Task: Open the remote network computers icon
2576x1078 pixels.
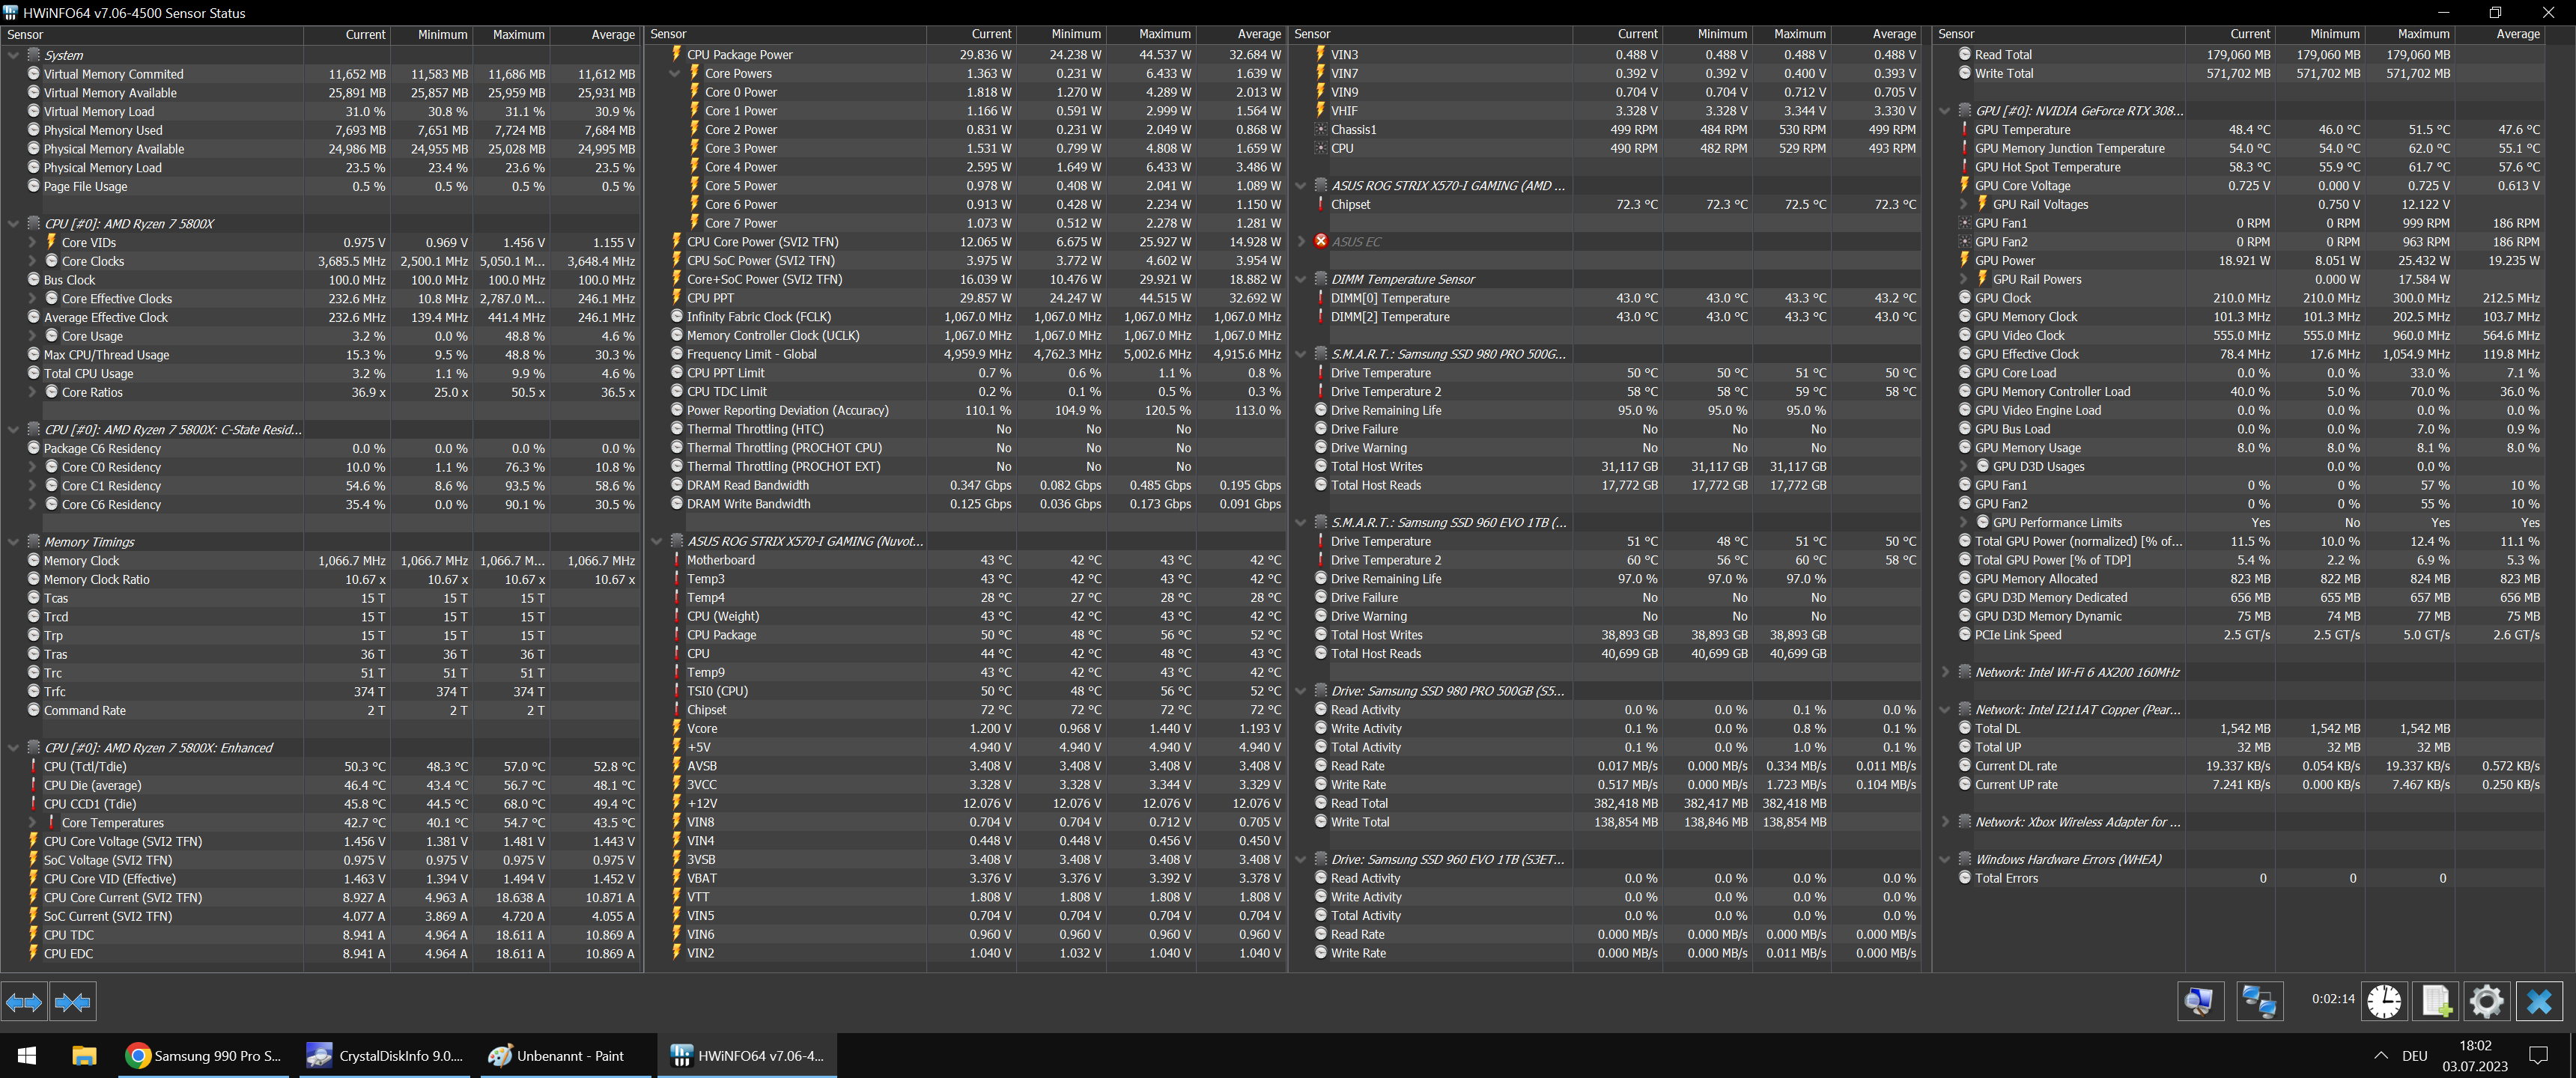Action: tap(2259, 1001)
